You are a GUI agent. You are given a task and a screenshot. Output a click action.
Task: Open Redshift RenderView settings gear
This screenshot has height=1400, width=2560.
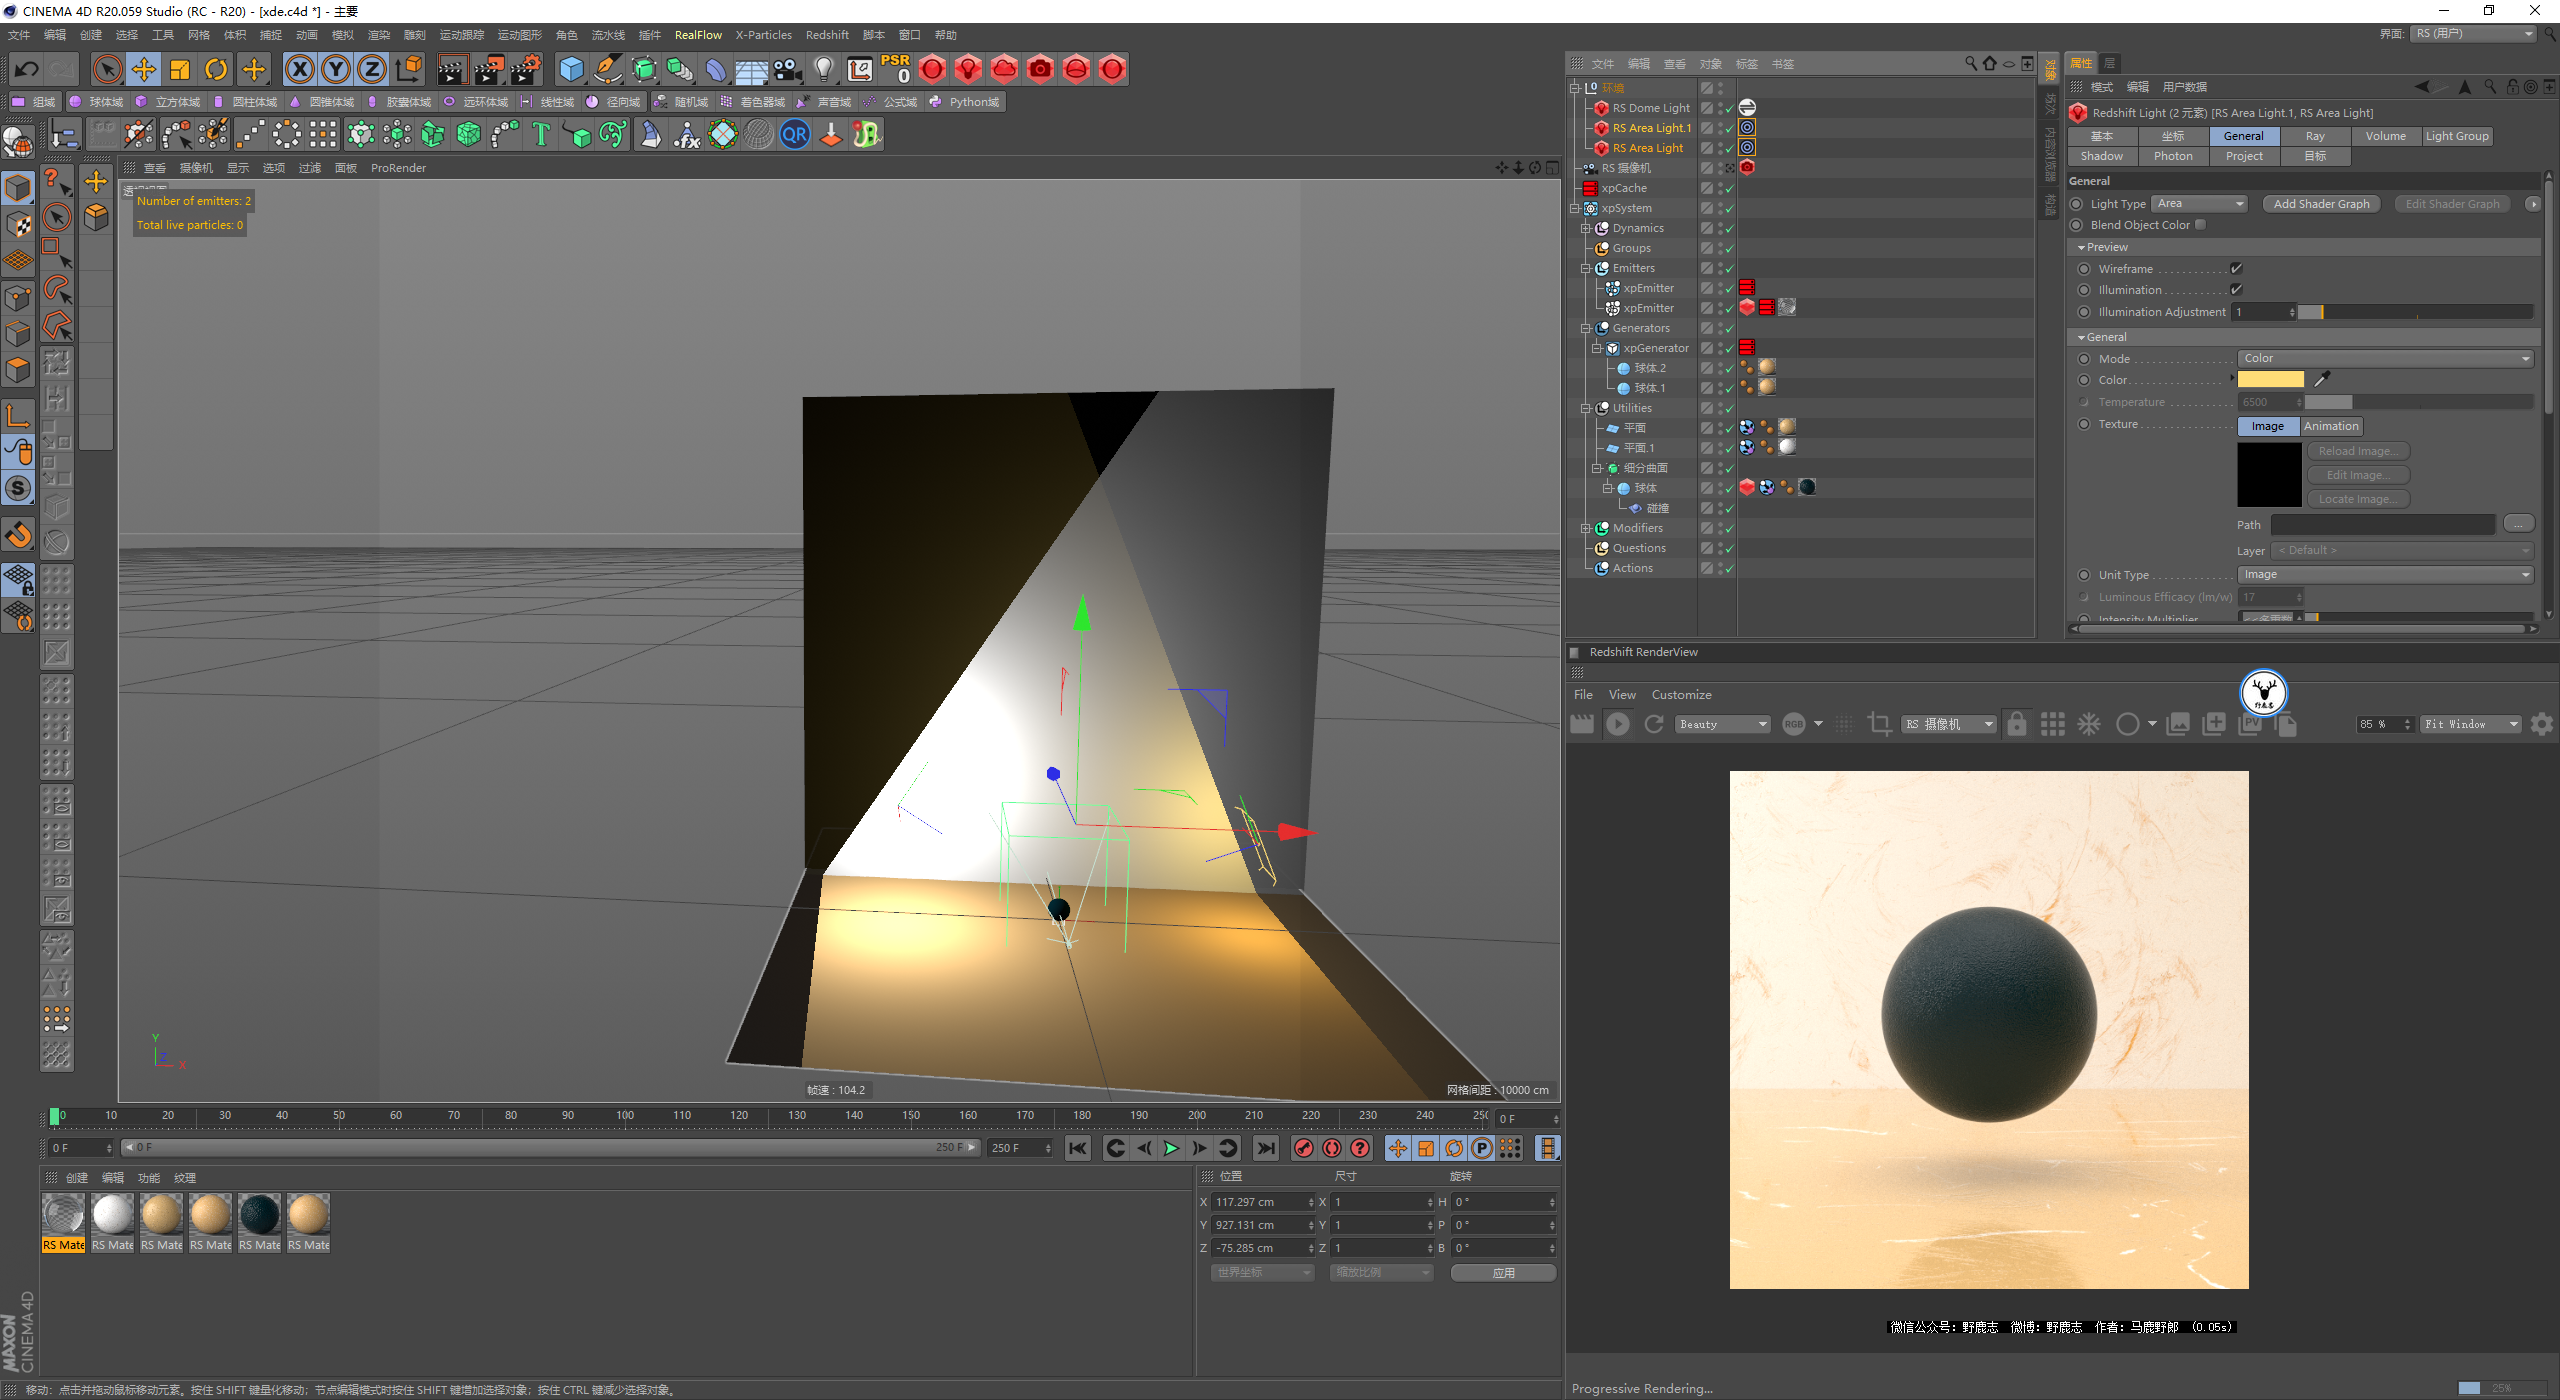(2541, 724)
